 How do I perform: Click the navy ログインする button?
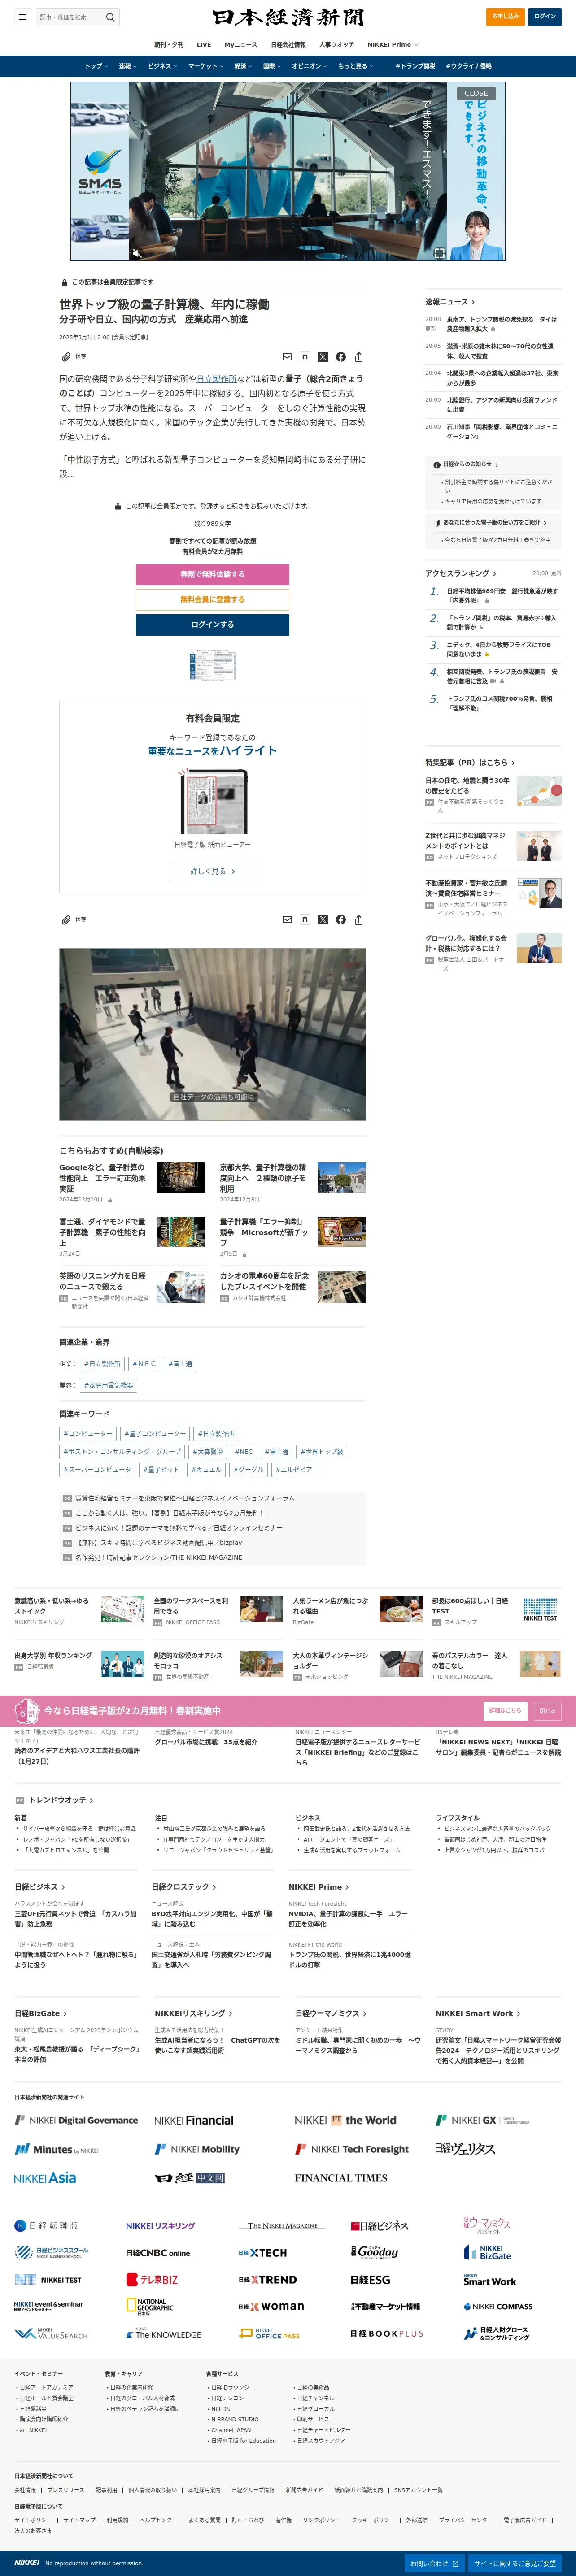212,624
